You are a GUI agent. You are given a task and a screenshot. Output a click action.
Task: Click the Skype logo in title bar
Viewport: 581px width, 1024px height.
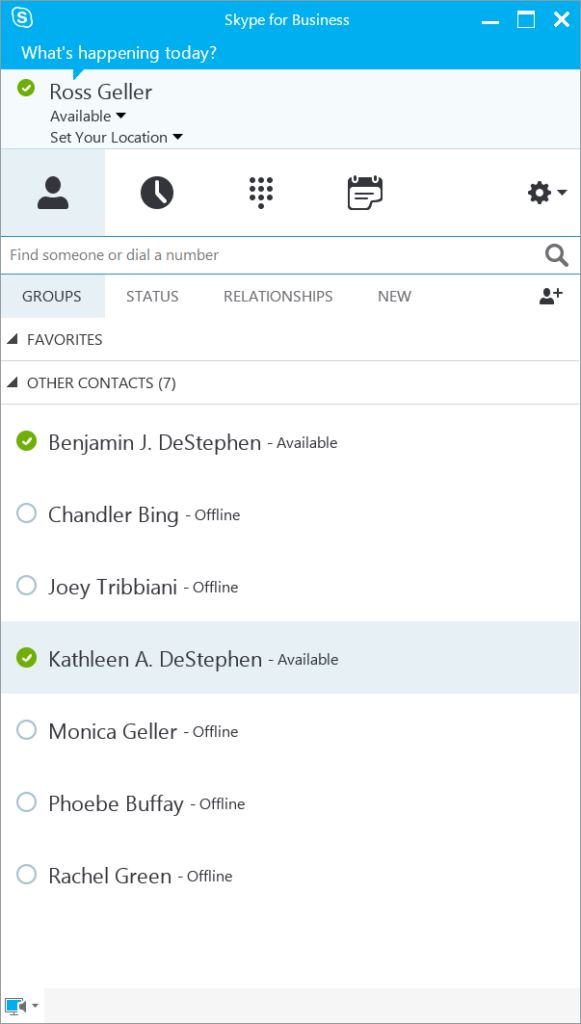coord(22,18)
